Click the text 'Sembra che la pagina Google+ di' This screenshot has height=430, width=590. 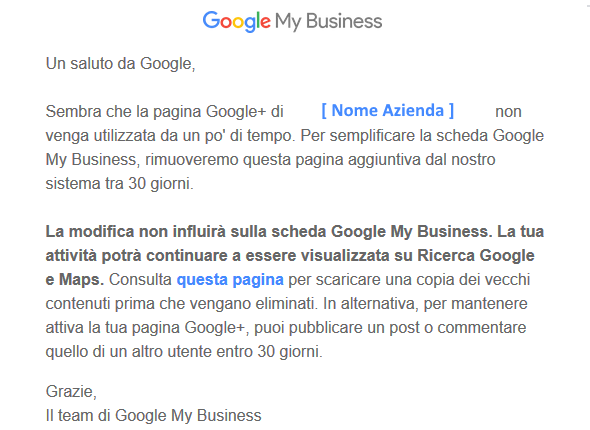pyautogui.click(x=164, y=112)
